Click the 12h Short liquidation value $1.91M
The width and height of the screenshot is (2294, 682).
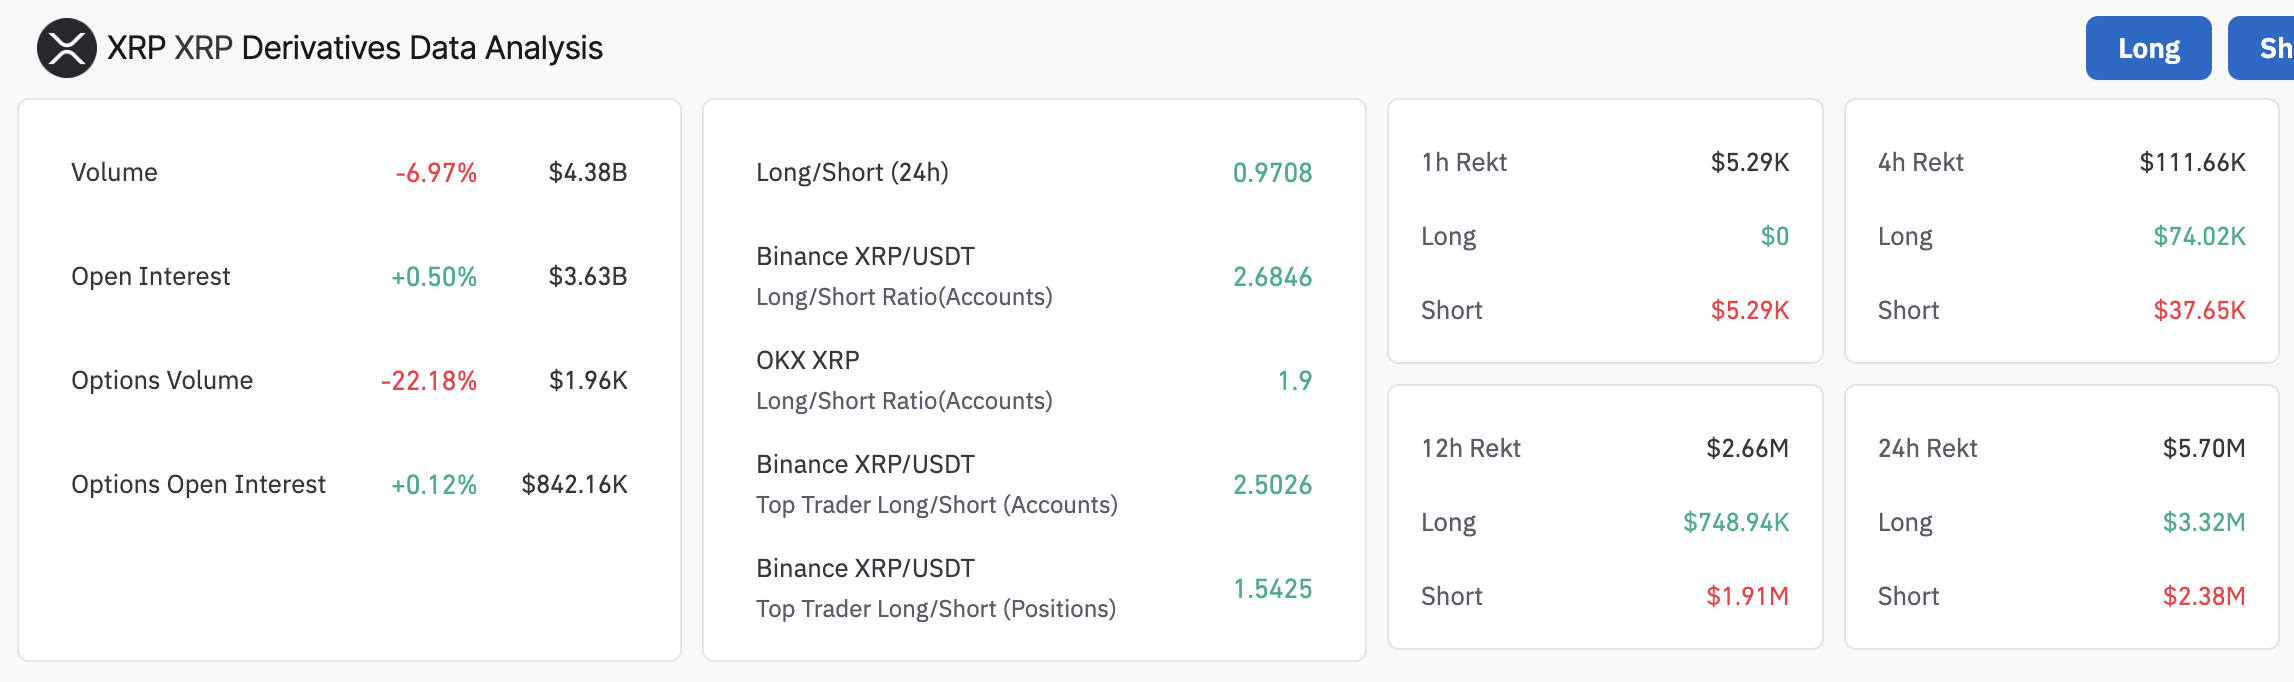coord(1747,596)
